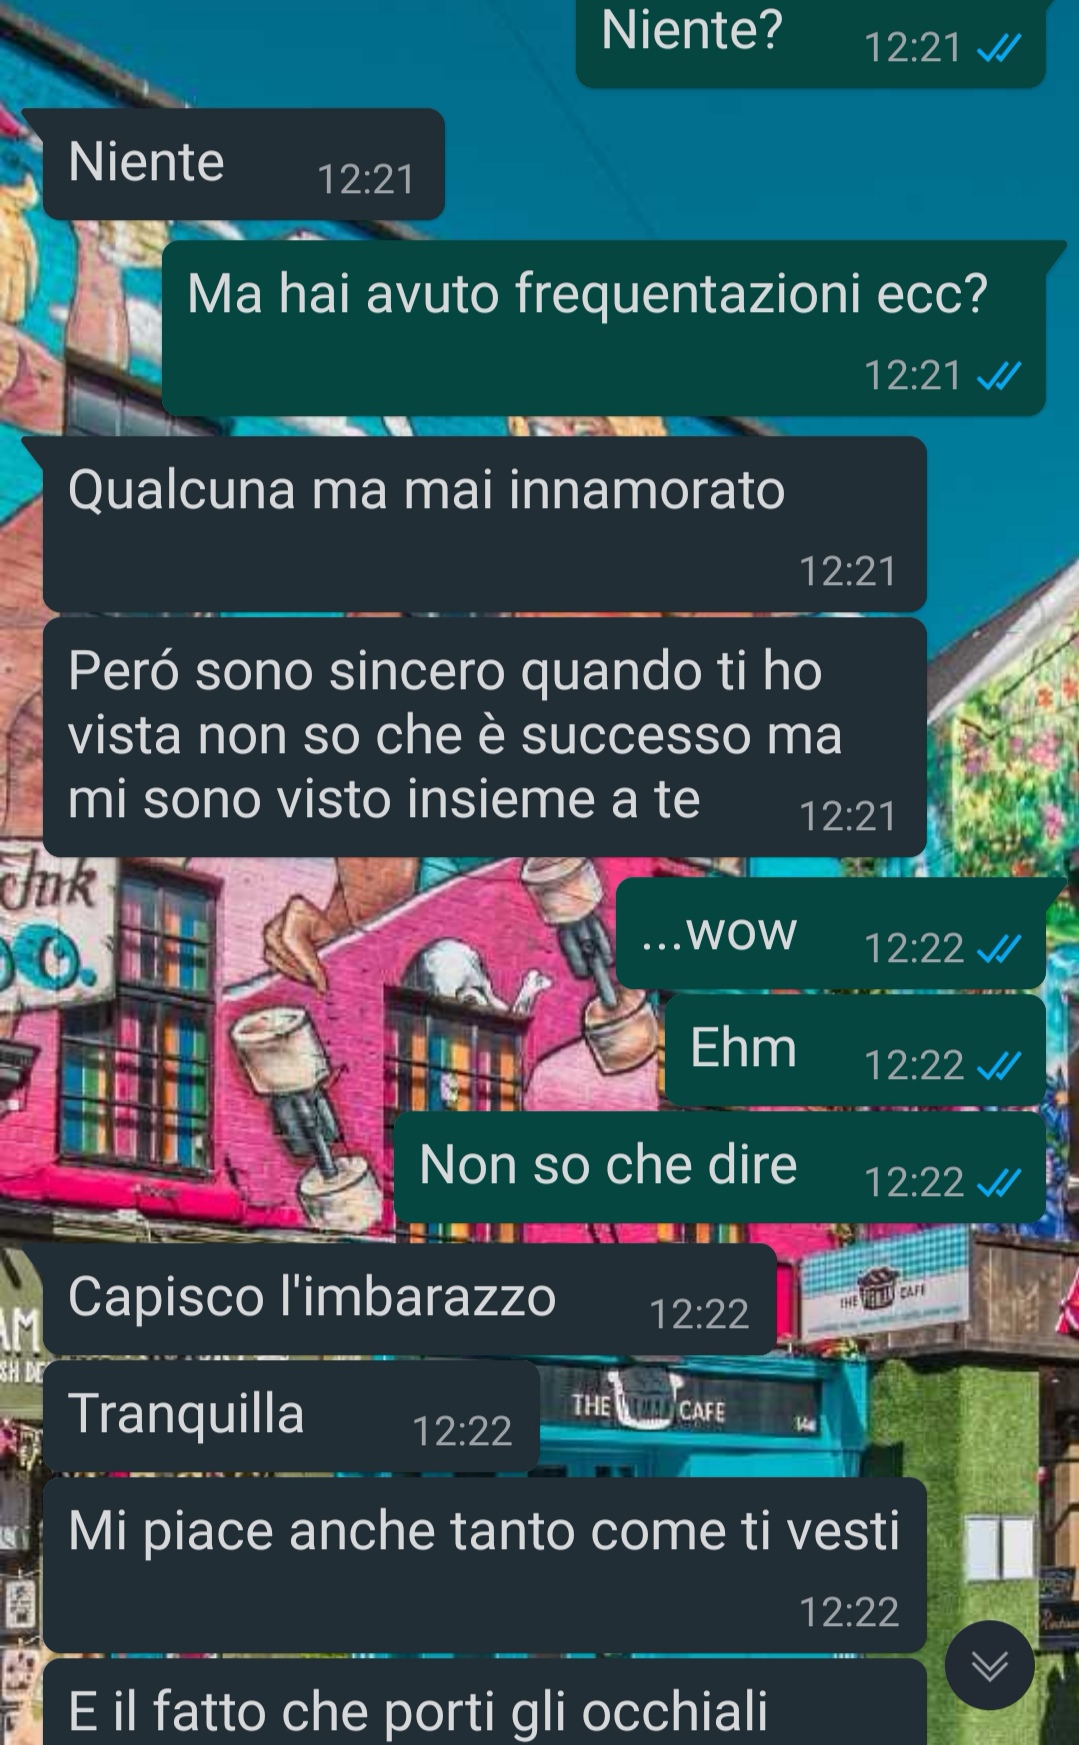Tap the 12:21 timestamp on received "Niente"
The width and height of the screenshot is (1079, 1745).
[x=366, y=179]
